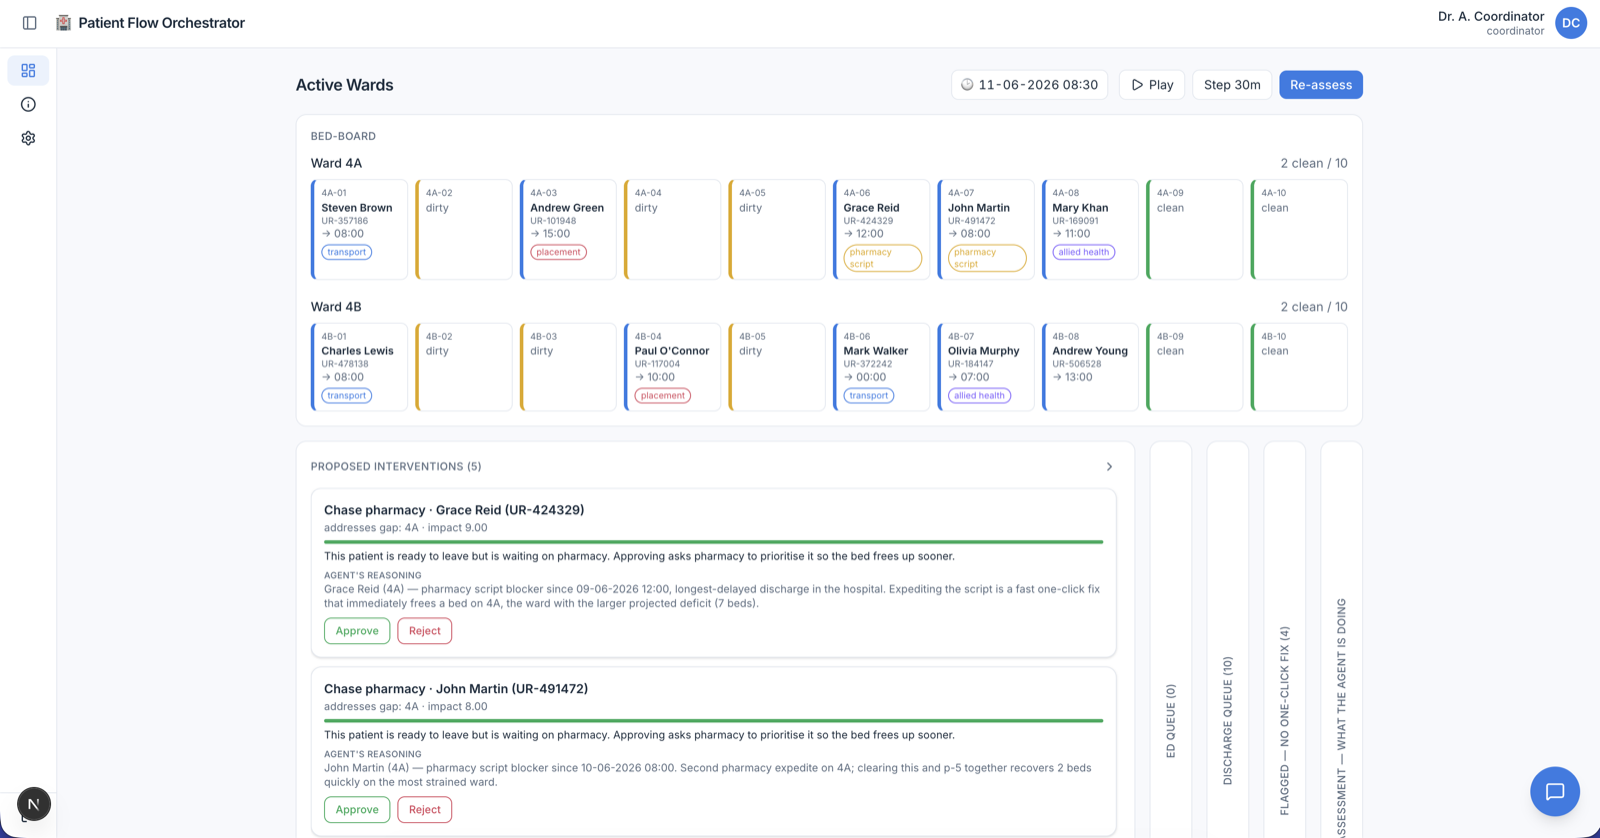The width and height of the screenshot is (1600, 838).
Task: Click the Re-assess button
Action: 1321,85
